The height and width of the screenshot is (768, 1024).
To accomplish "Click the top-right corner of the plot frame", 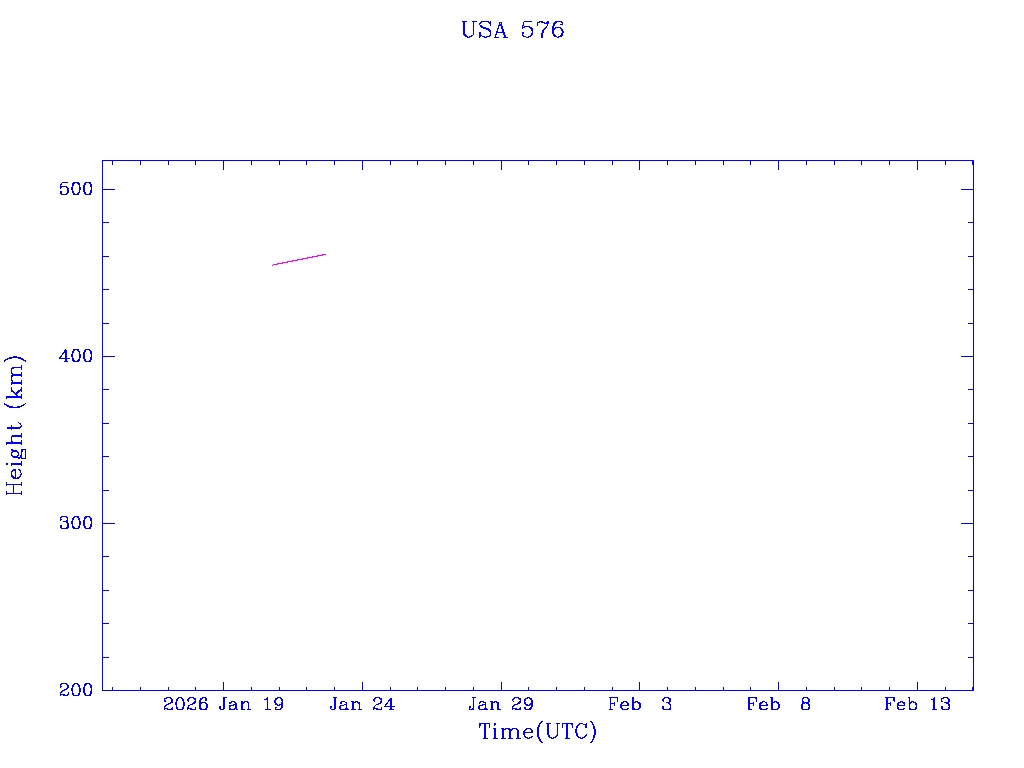I will 973,160.
